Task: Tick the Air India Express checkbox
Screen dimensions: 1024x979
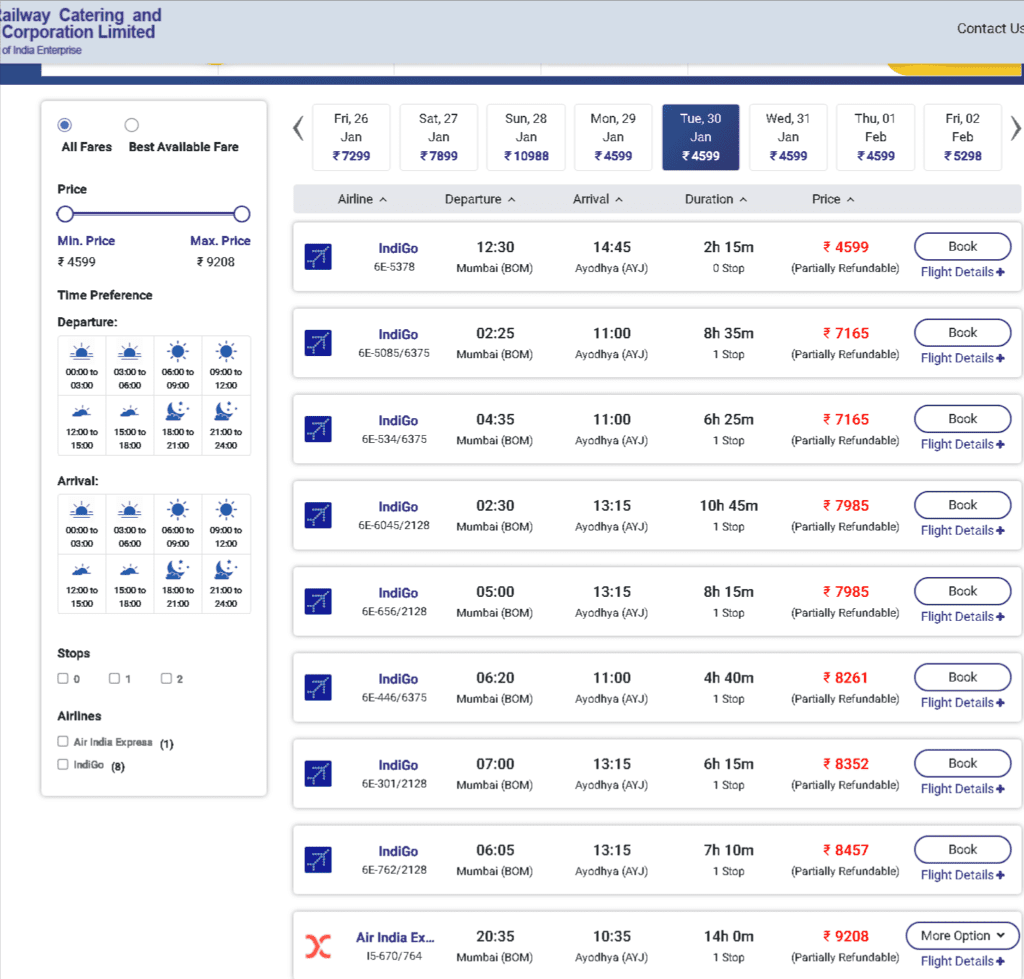Action: click(x=63, y=742)
